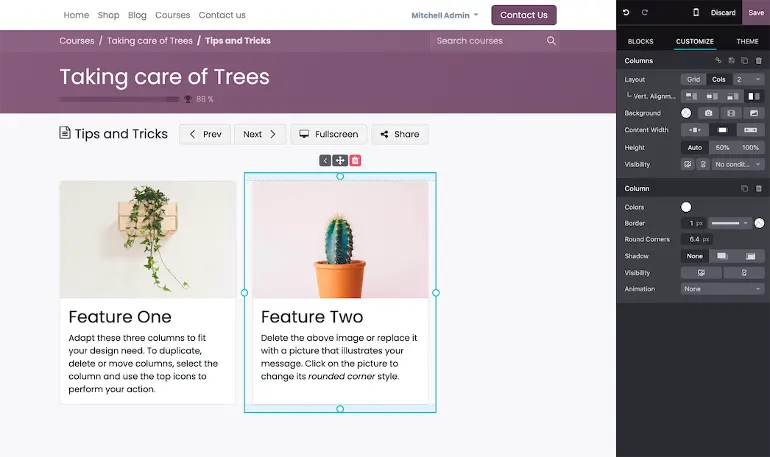The image size is (770, 457).
Task: Open the THEME tab
Action: click(747, 41)
